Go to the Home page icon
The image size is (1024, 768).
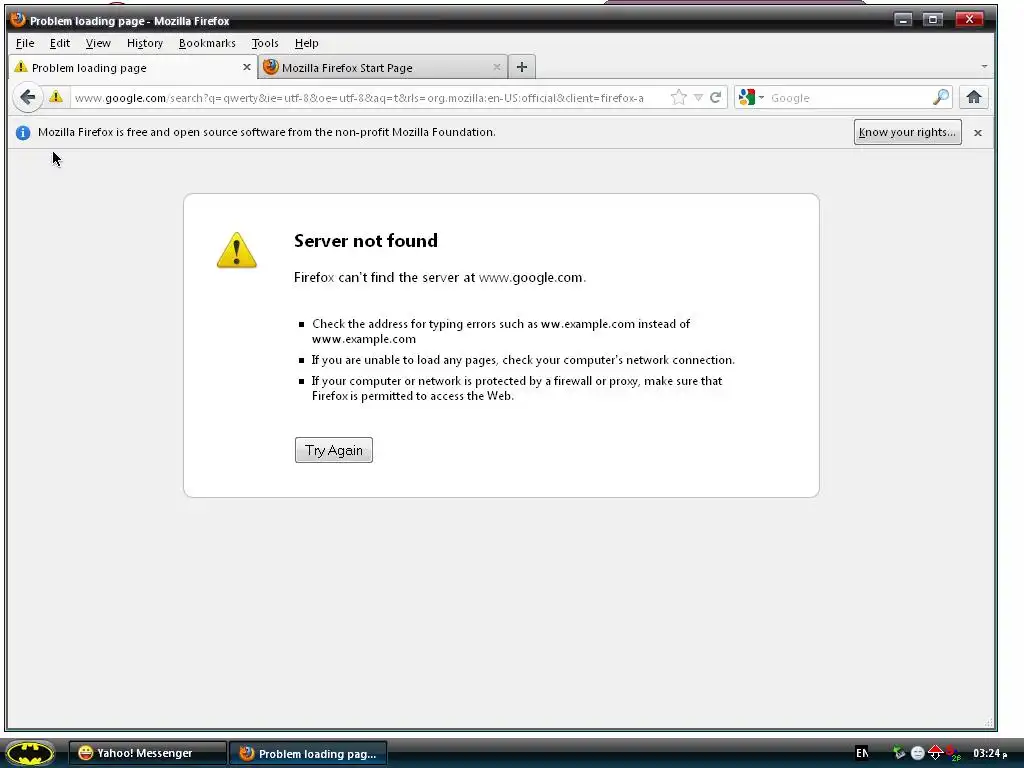974,97
